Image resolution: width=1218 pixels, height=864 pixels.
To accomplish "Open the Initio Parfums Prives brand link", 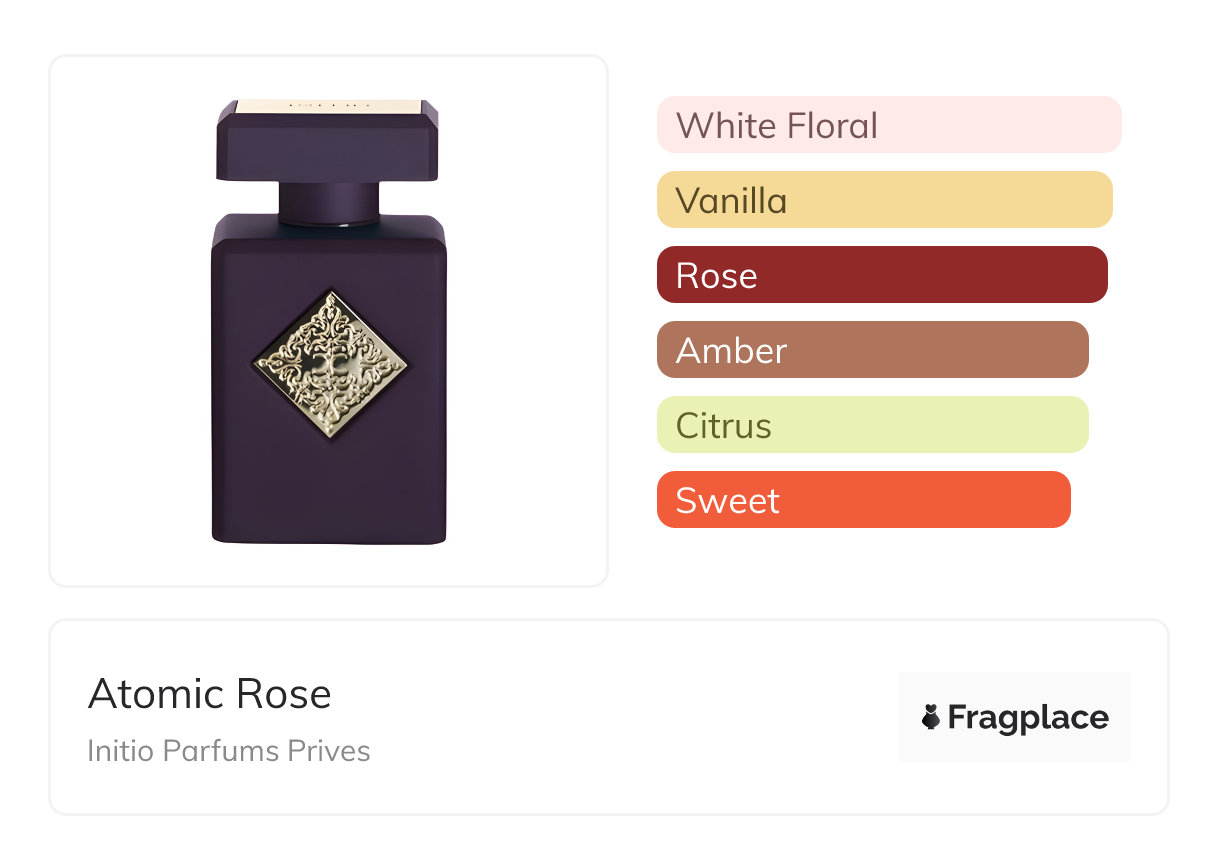I will tap(229, 750).
